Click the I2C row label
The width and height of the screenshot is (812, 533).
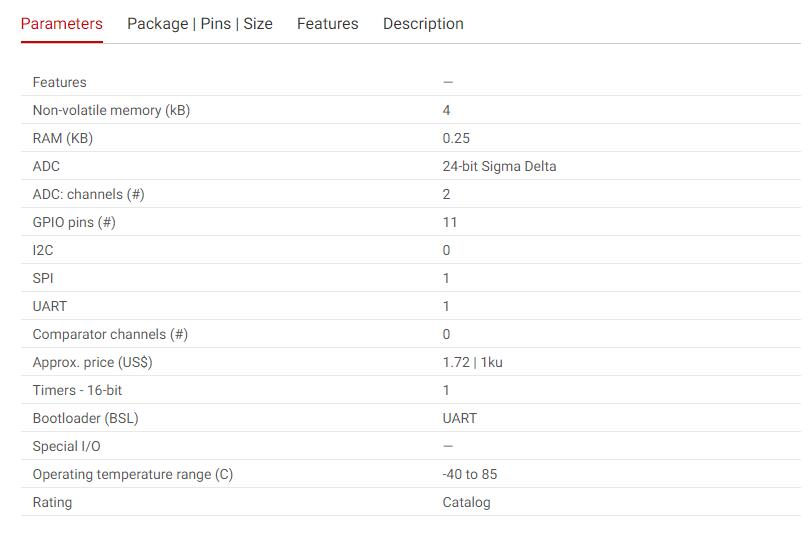point(43,250)
